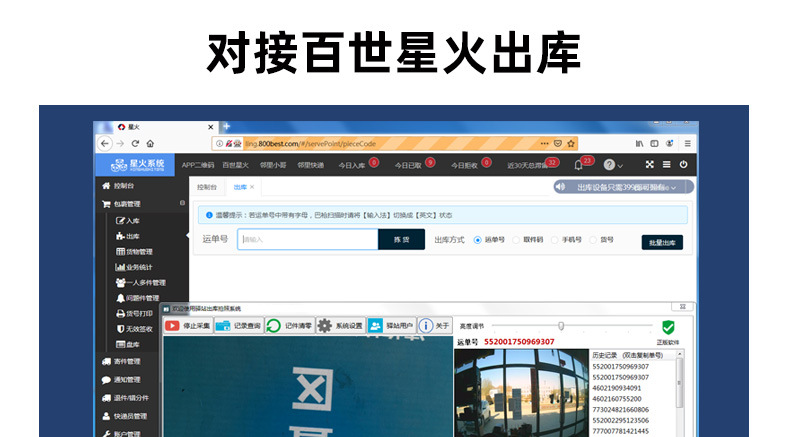Screen dimensions: 790x437
Task: Open 问题件管理 in the sidebar
Action: pos(138,298)
